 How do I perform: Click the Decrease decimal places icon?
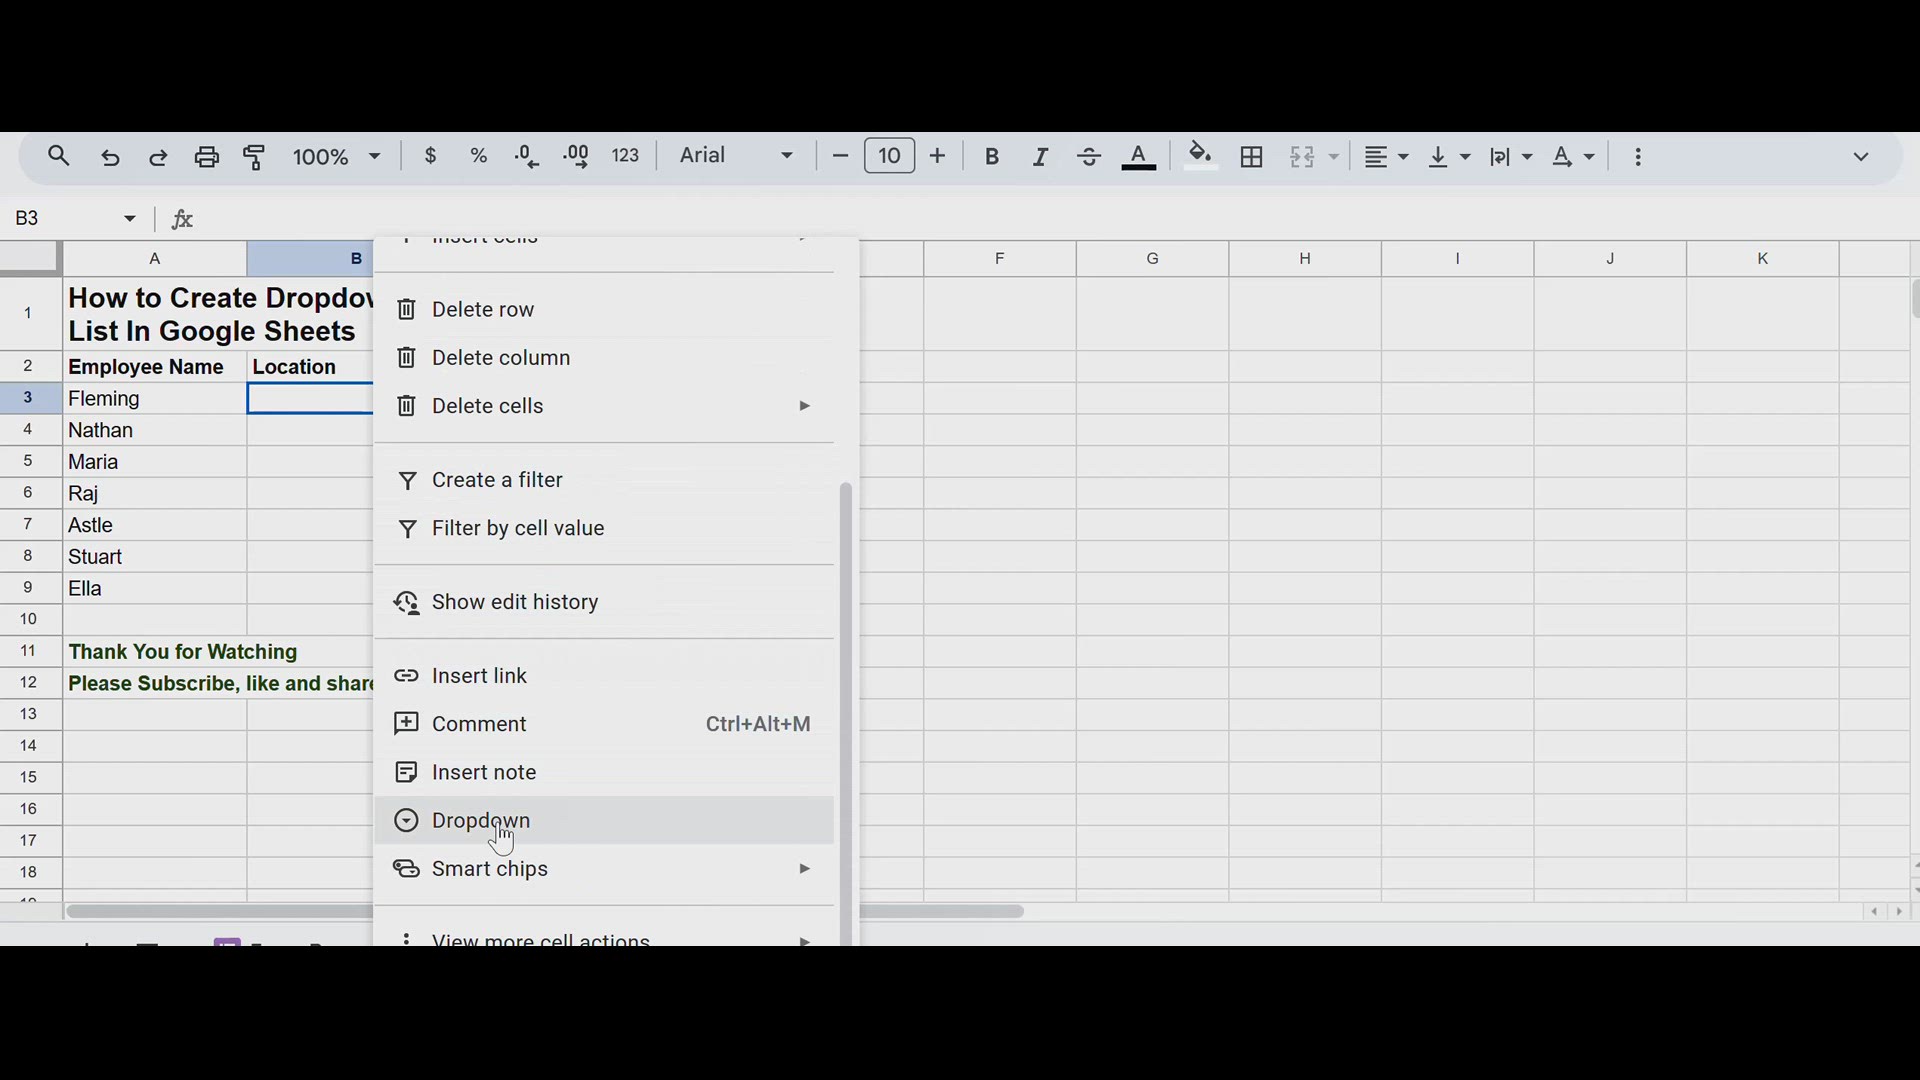click(527, 157)
